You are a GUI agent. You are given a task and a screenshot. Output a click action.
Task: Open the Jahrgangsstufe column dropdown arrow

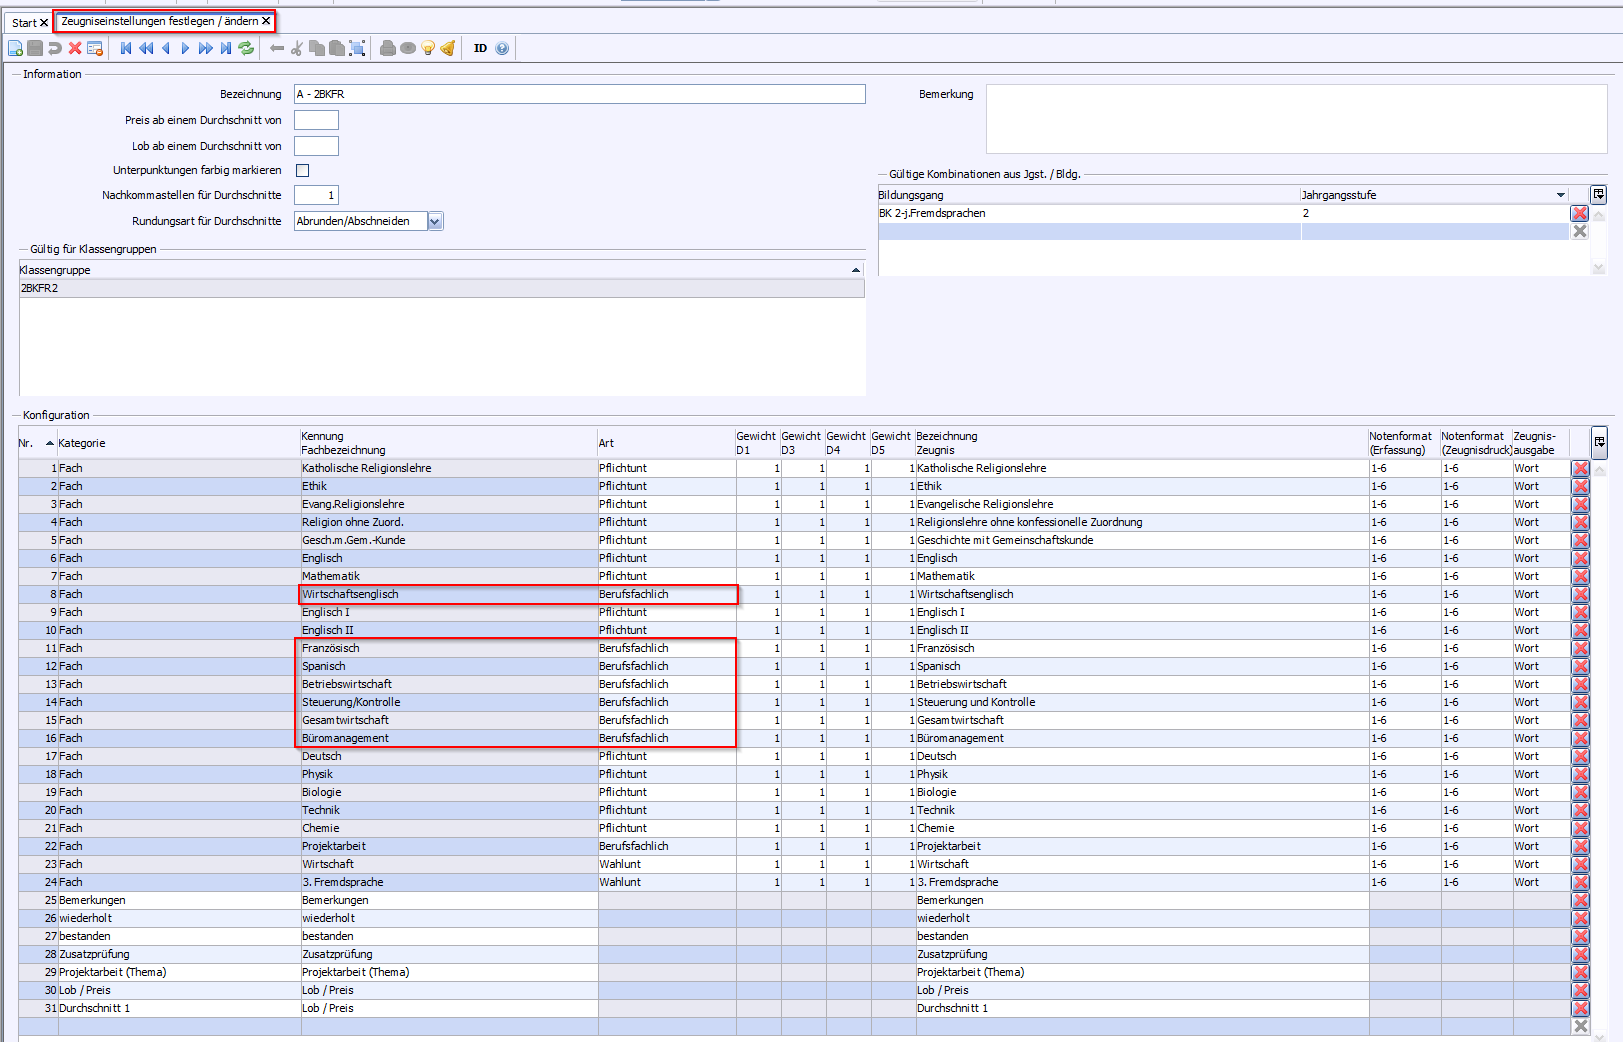[x=1560, y=195]
